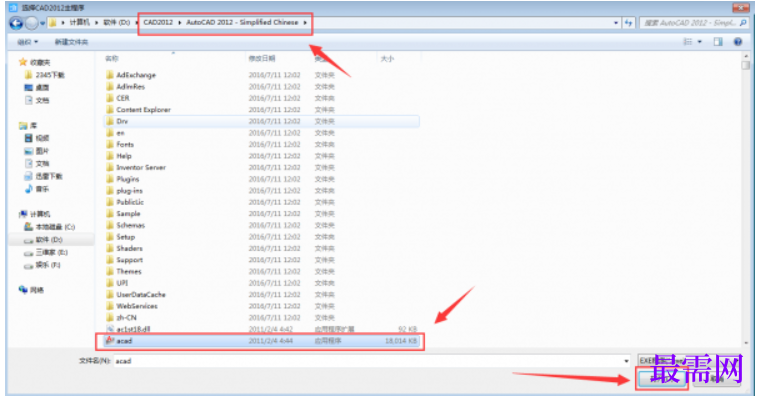Click the 网络 network icon in sidebar
This screenshot has height=400, width=762.
pyautogui.click(x=23, y=290)
